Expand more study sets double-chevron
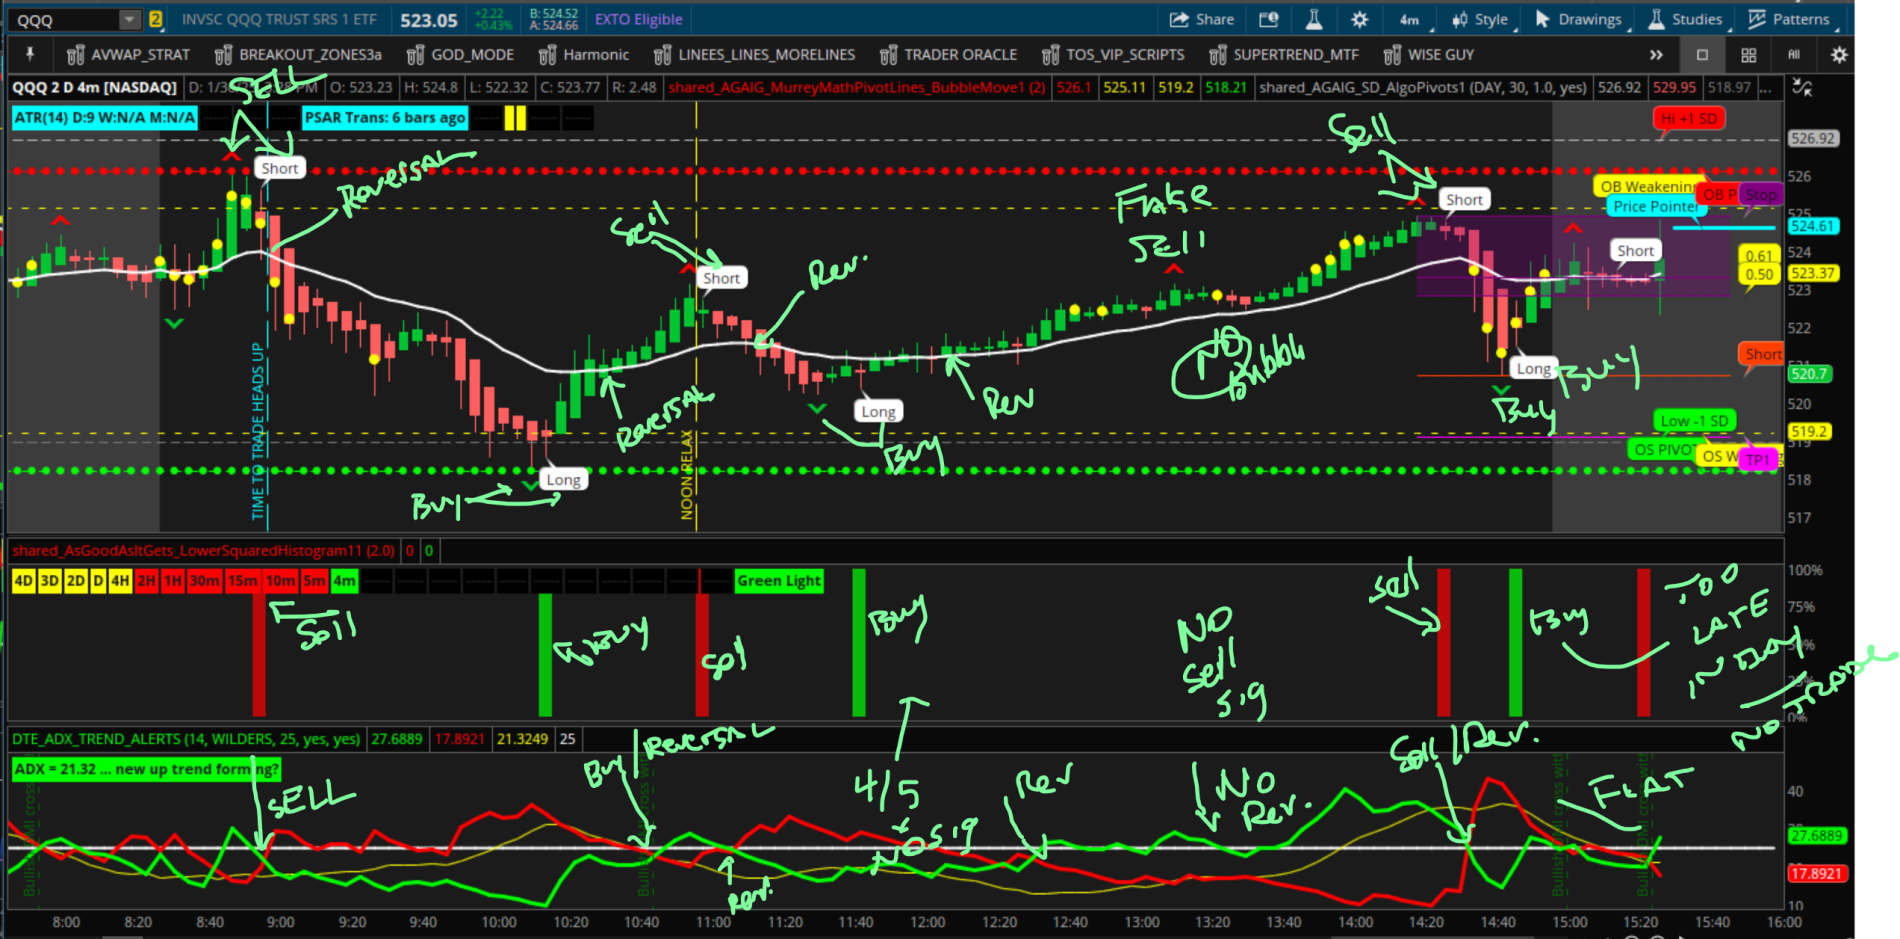 point(1656,55)
